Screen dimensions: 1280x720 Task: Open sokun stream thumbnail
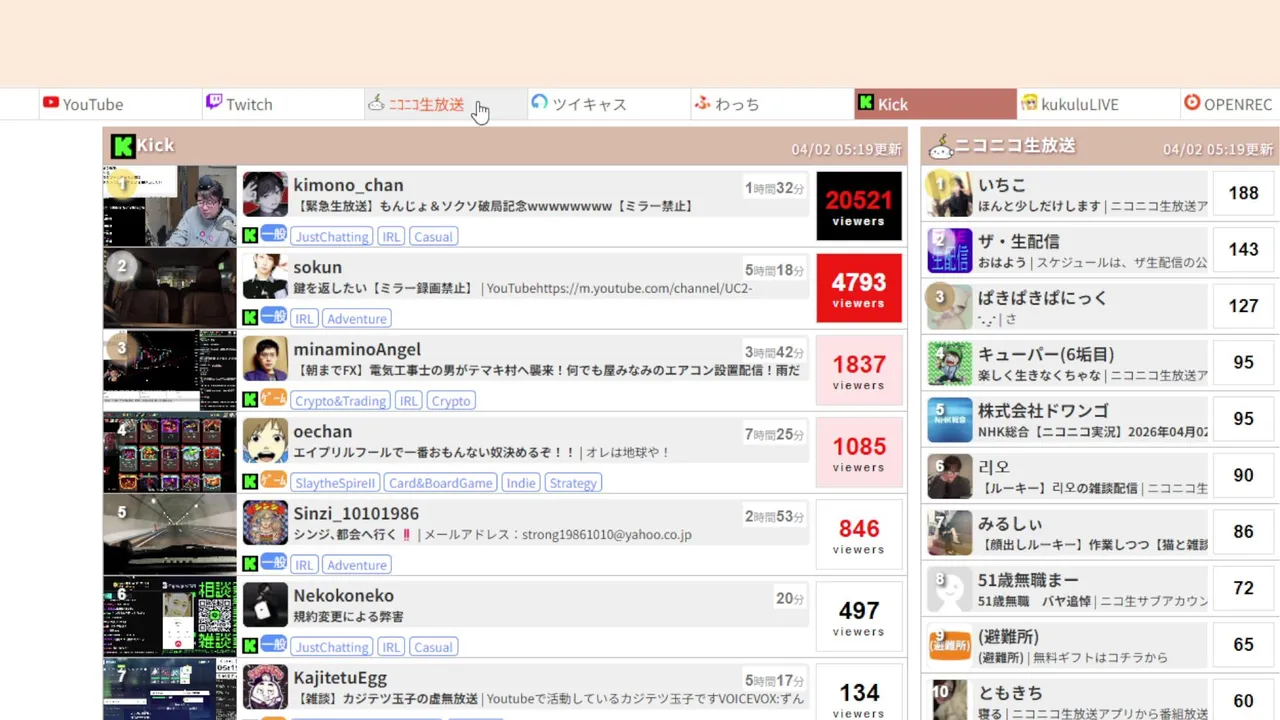tap(170, 288)
